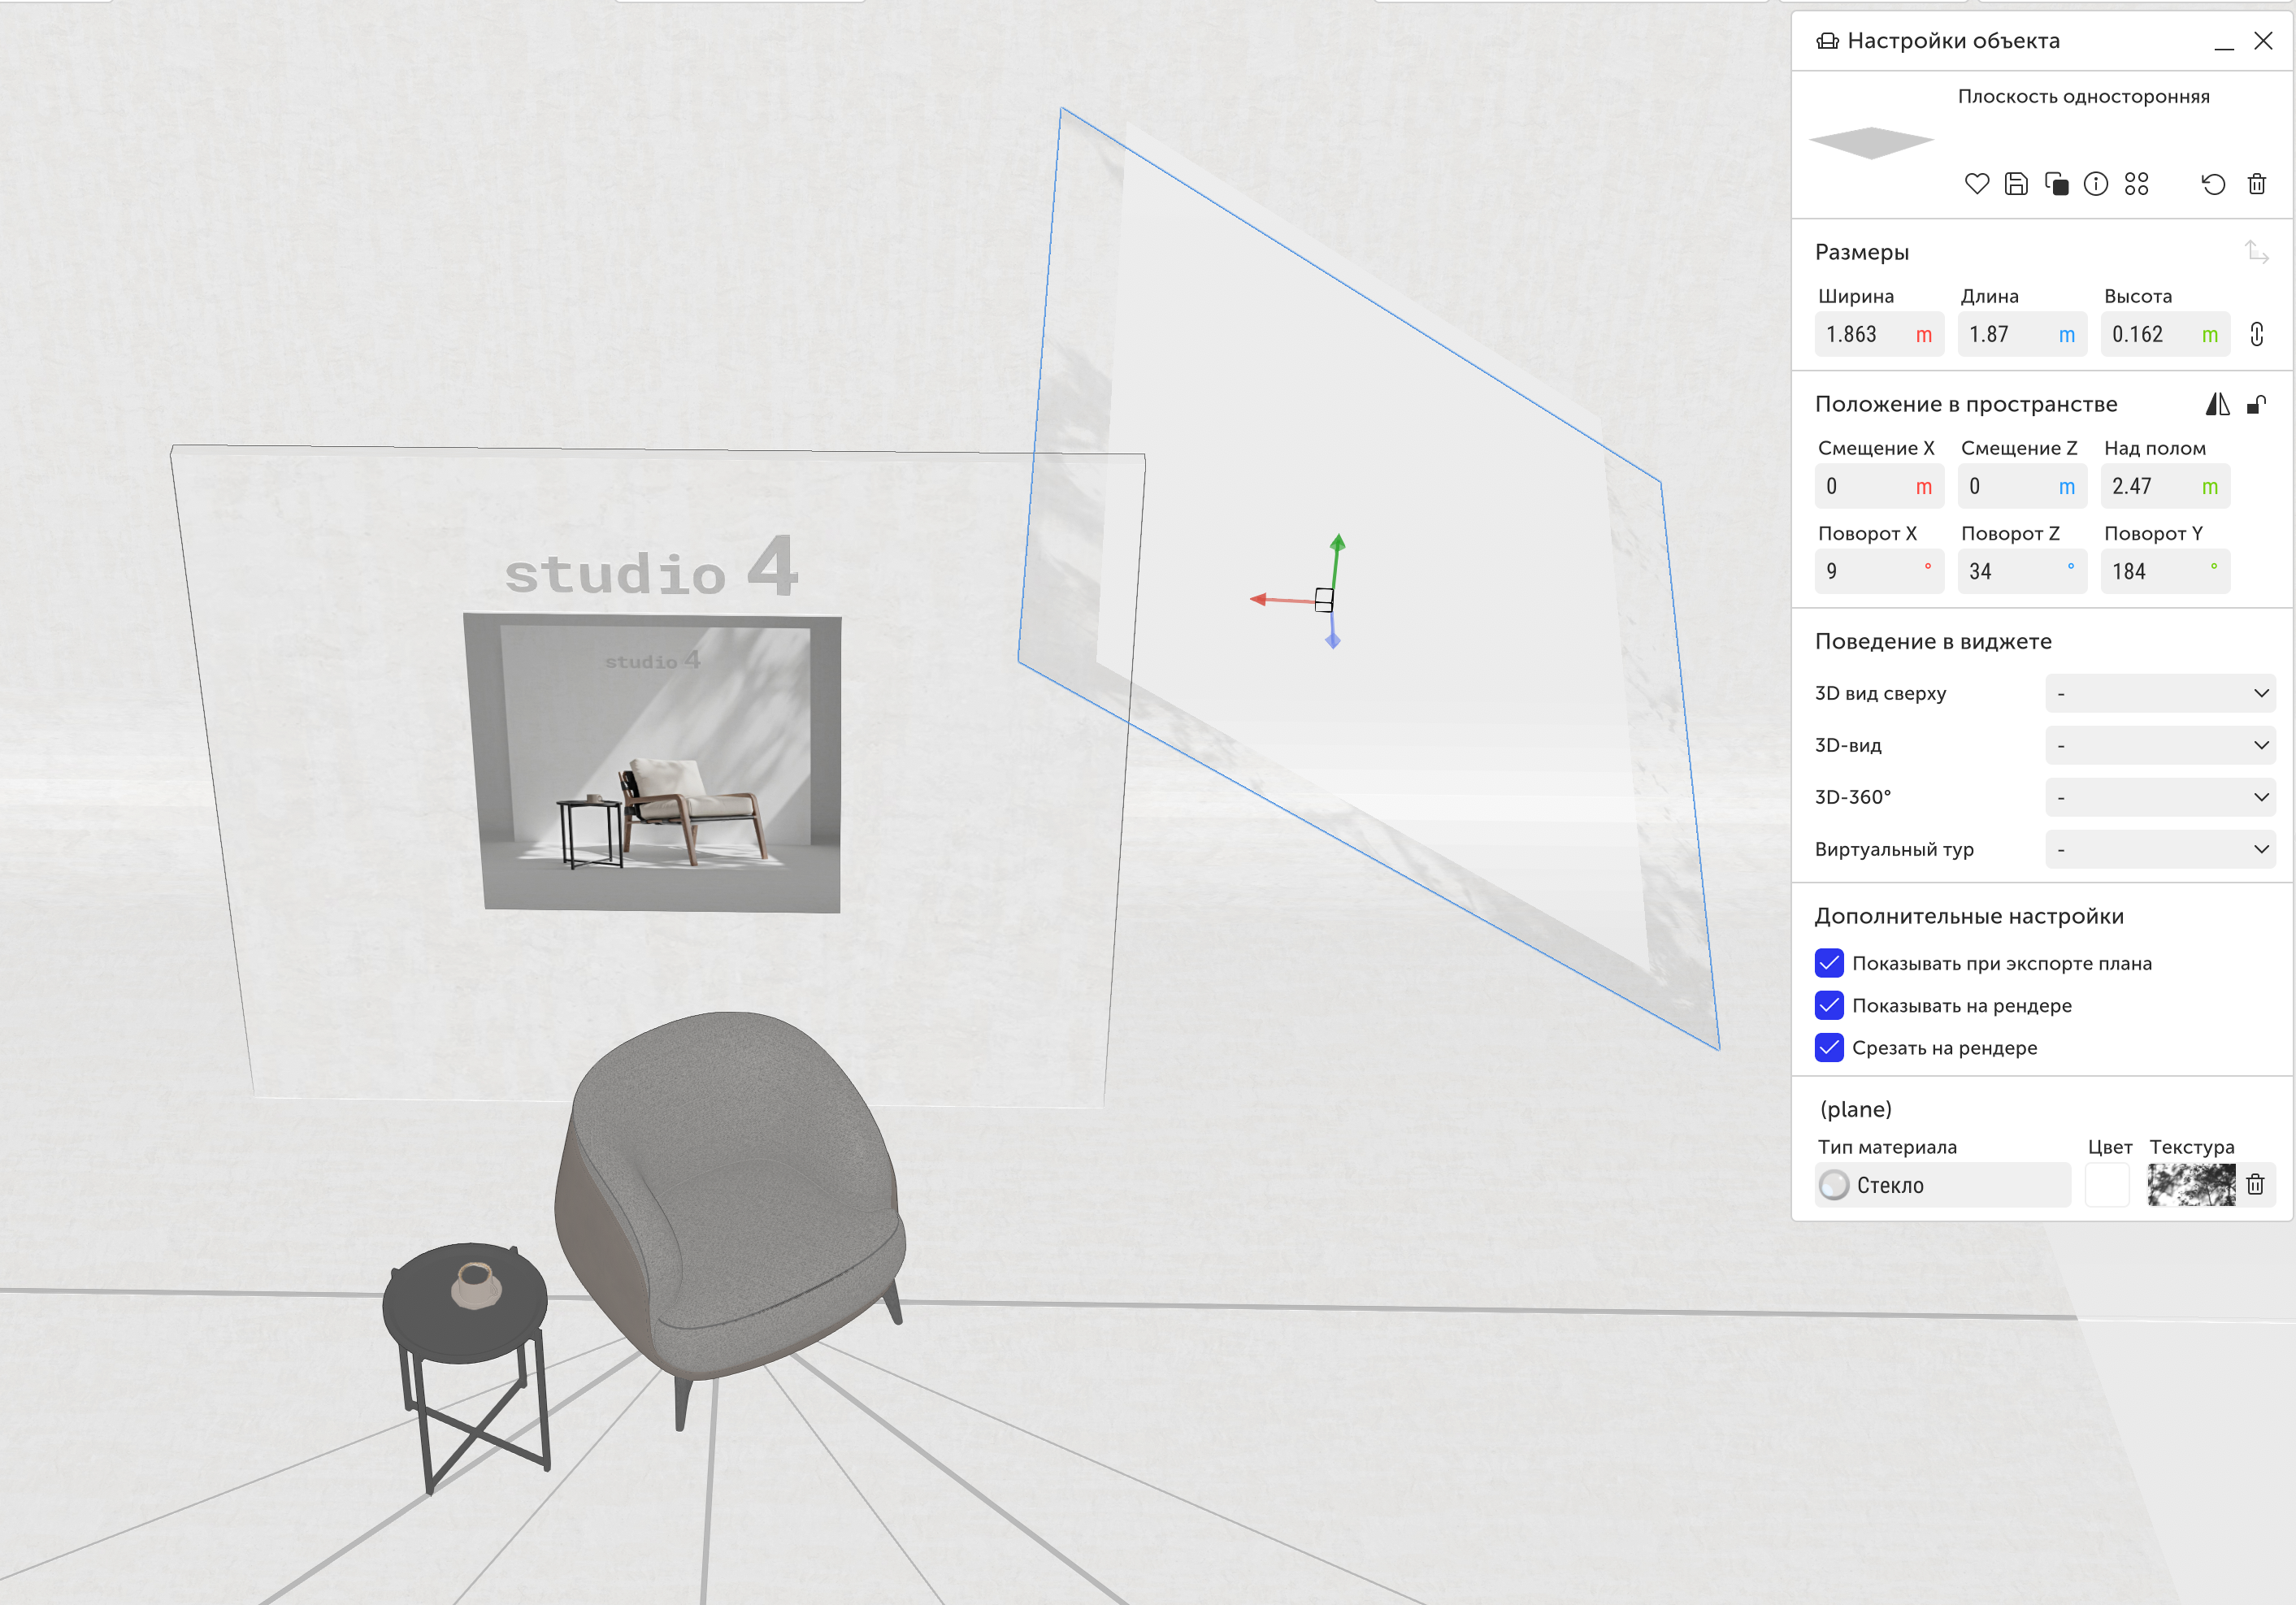Click the Поведение в виджете heading
This screenshot has width=2296, height=1605.
1933,641
